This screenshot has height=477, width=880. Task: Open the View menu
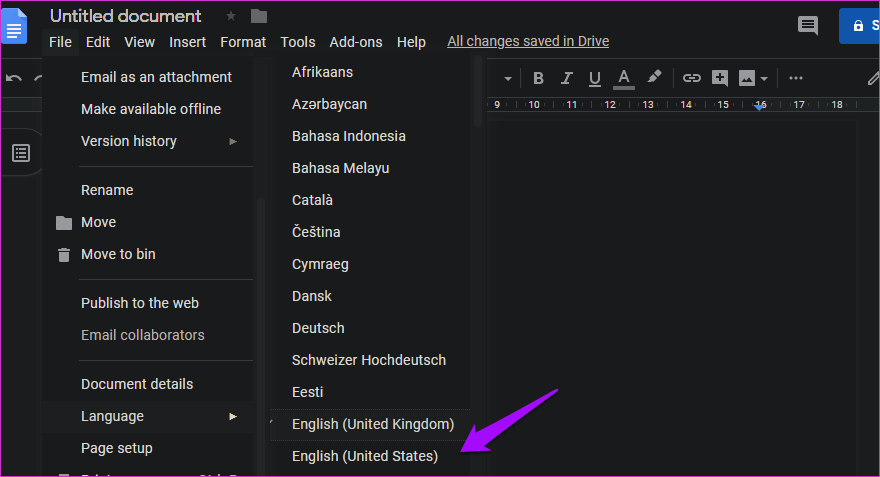click(x=139, y=42)
